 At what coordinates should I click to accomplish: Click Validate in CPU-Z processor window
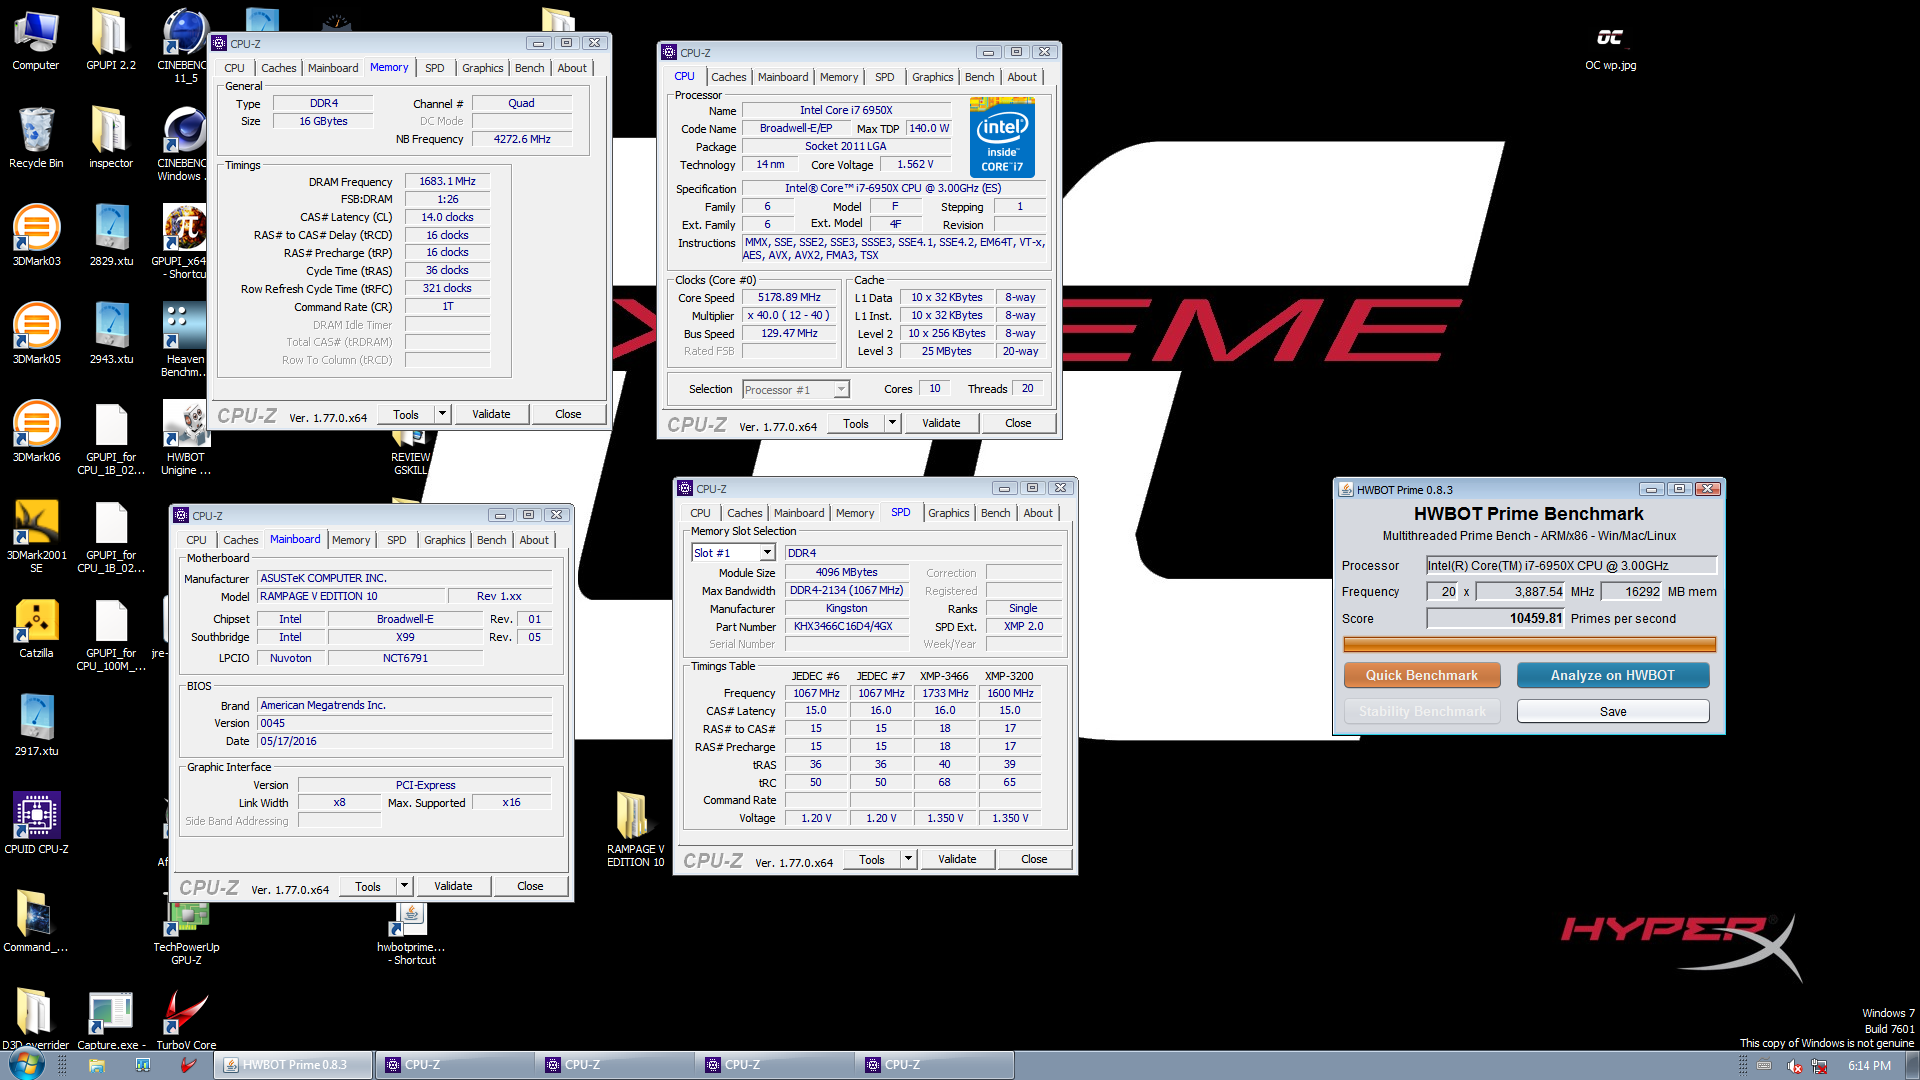[x=941, y=423]
